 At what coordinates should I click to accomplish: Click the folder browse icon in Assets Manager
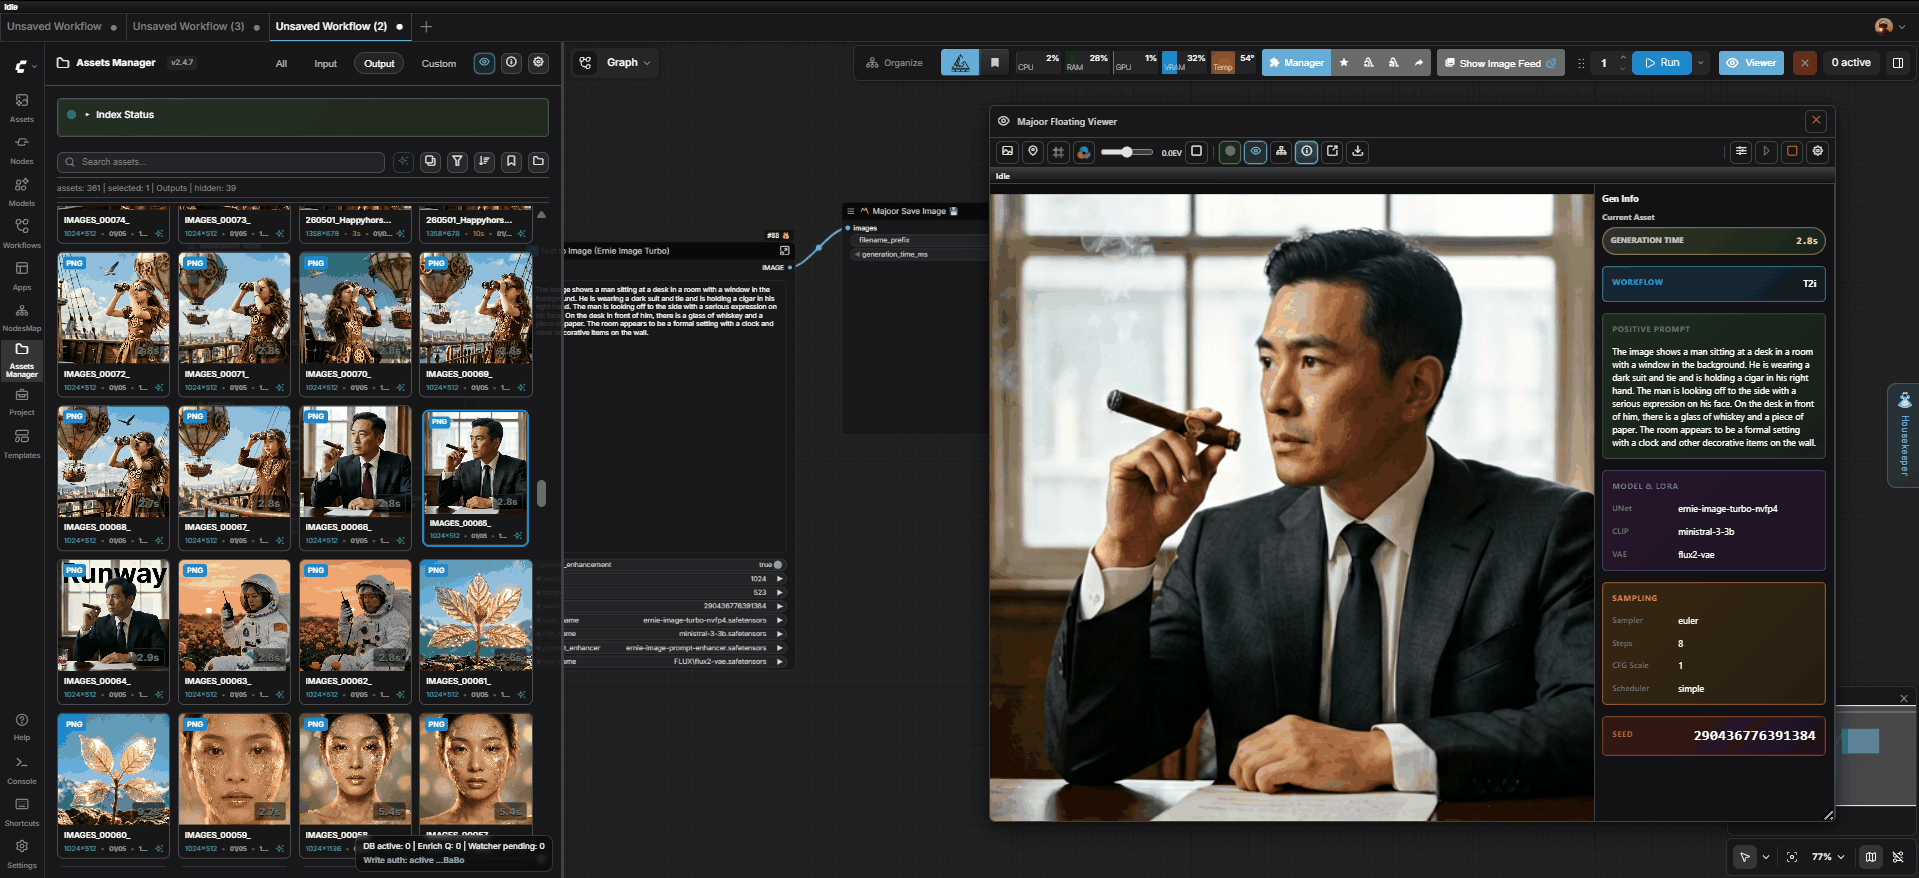tap(538, 161)
